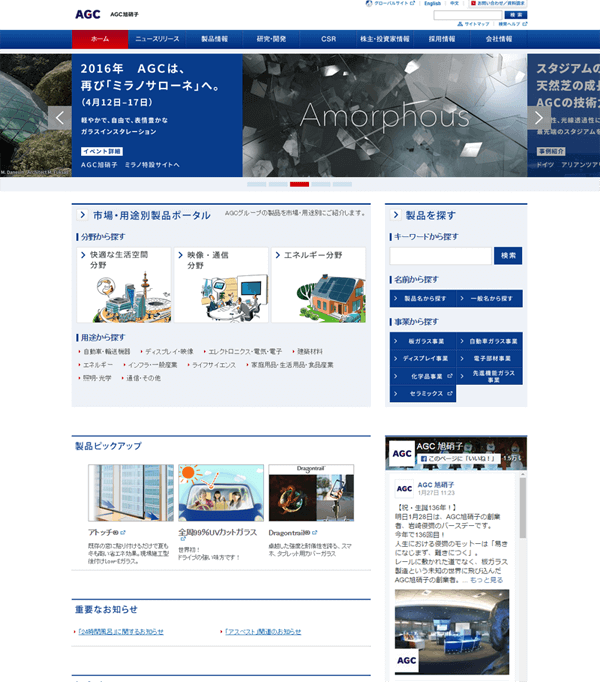
Task: Open the Dragontrail external link title
Action: point(292,533)
